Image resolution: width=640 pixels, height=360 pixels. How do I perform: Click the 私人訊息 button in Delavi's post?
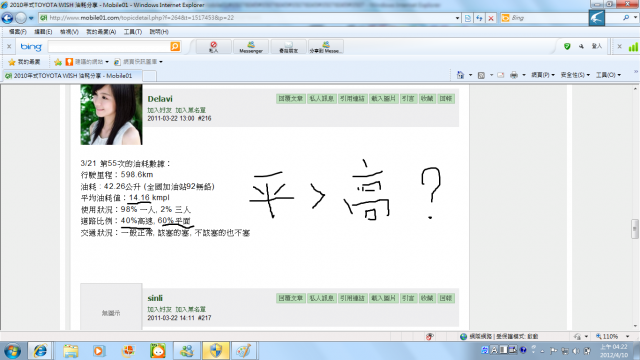click(322, 98)
